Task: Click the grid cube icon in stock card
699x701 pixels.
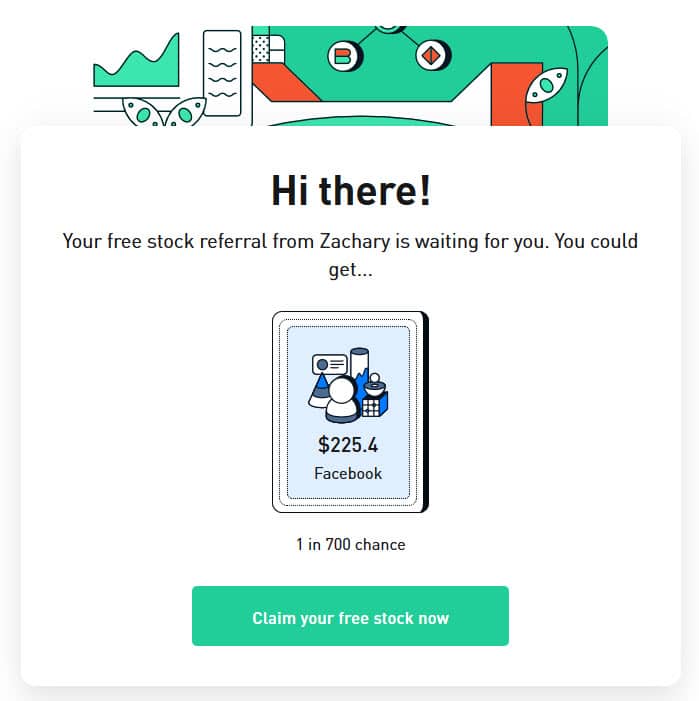Action: click(372, 406)
